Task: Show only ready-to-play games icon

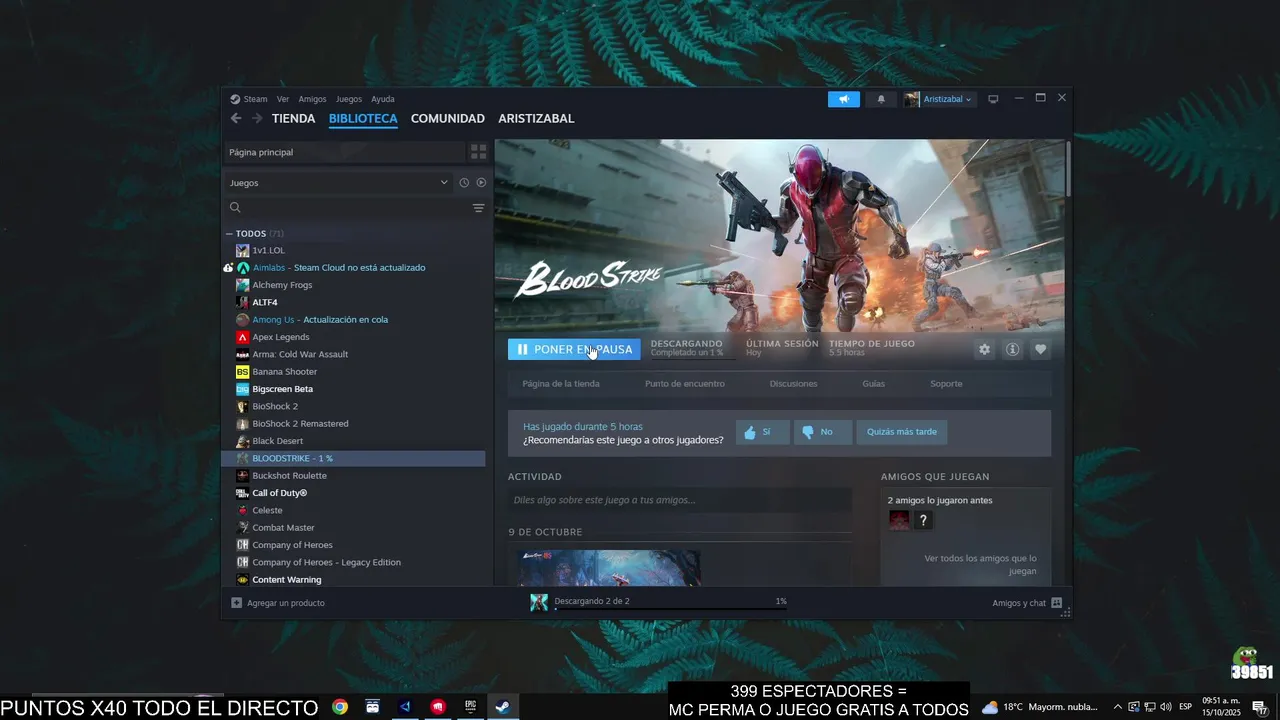Action: [x=481, y=183]
